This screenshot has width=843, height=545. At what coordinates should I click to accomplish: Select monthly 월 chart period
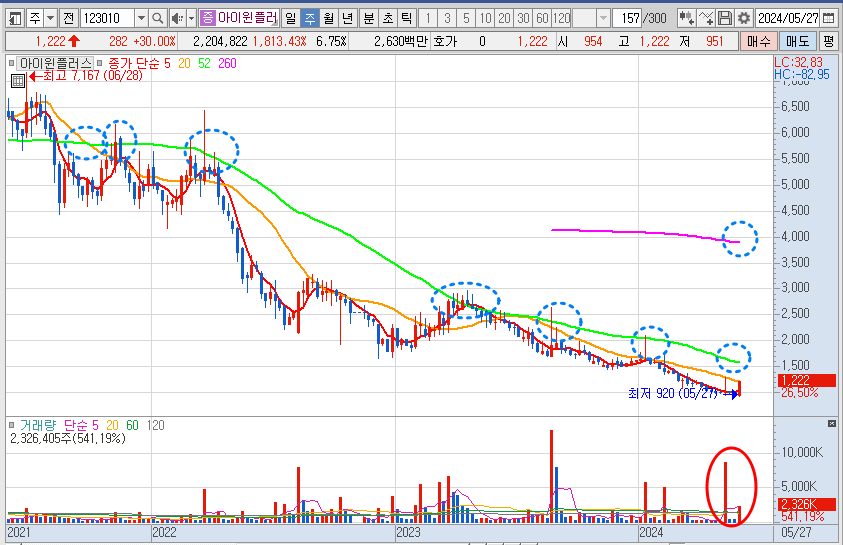click(x=329, y=19)
